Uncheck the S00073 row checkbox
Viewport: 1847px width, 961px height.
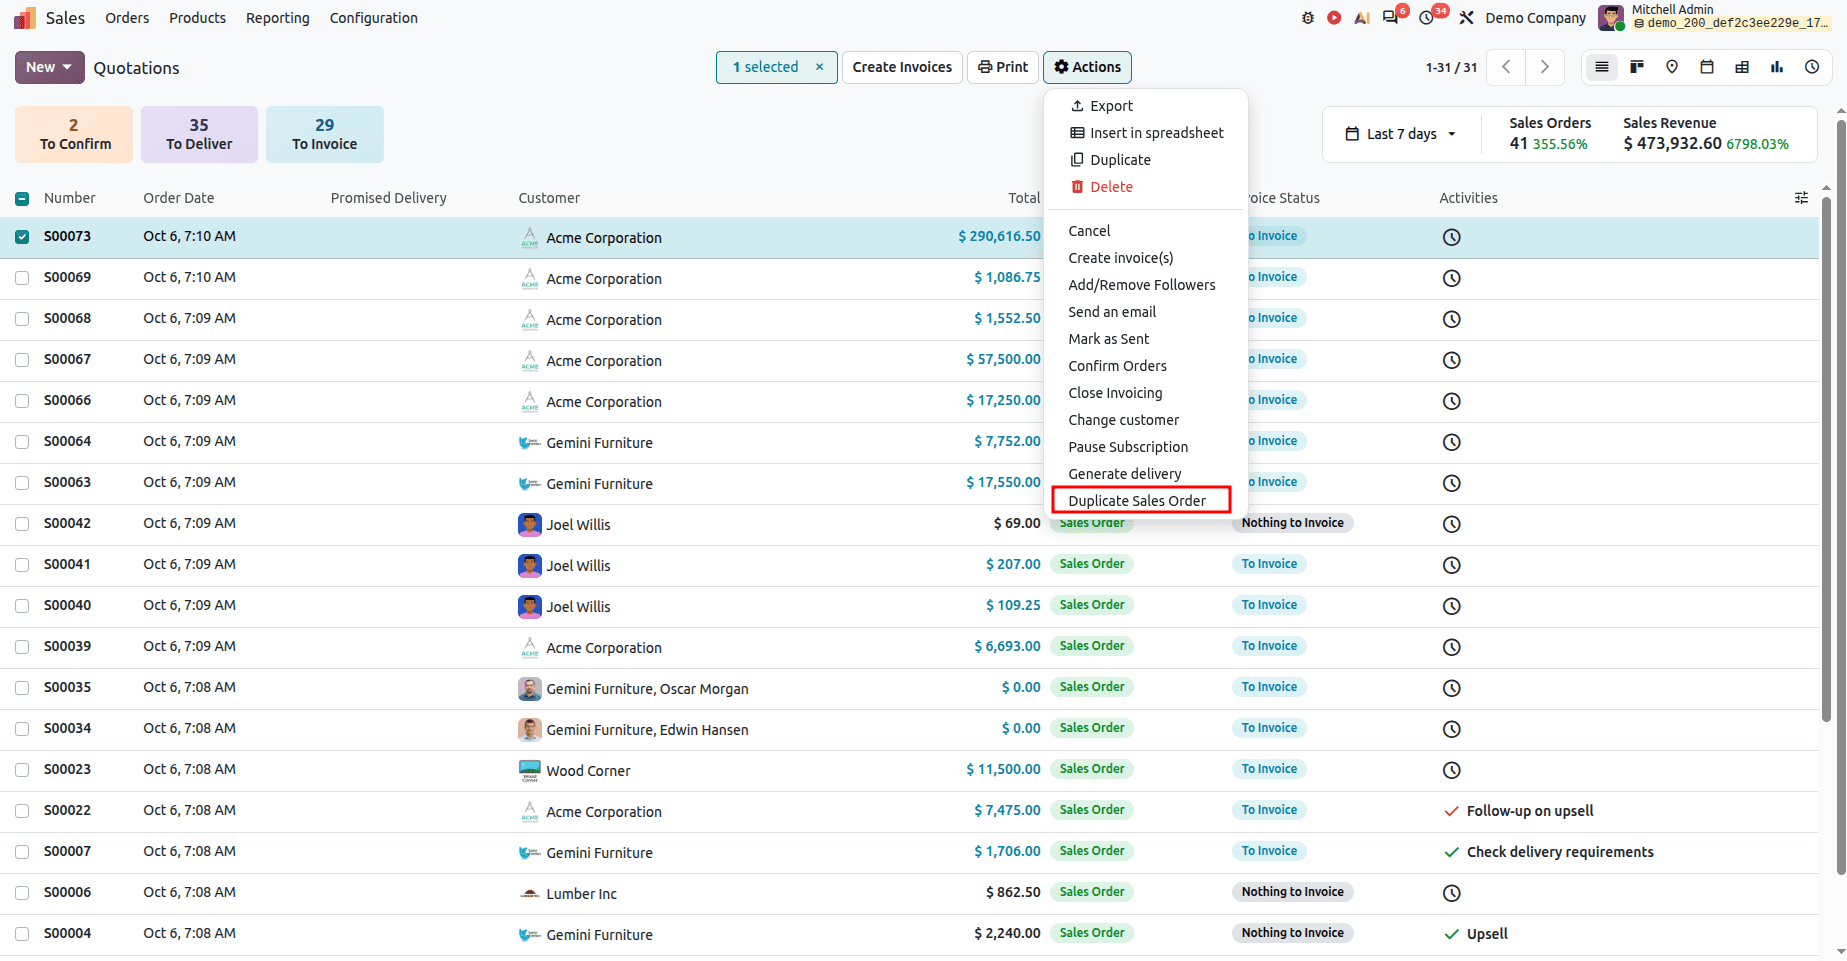coord(22,237)
